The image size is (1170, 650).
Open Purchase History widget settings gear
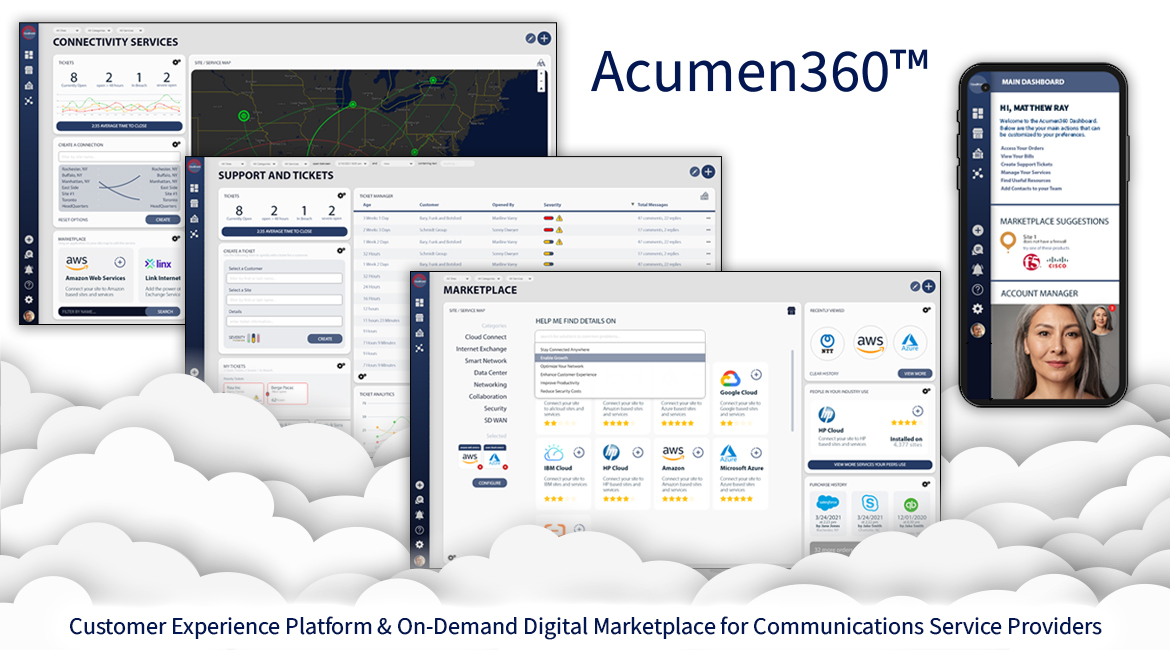click(926, 484)
